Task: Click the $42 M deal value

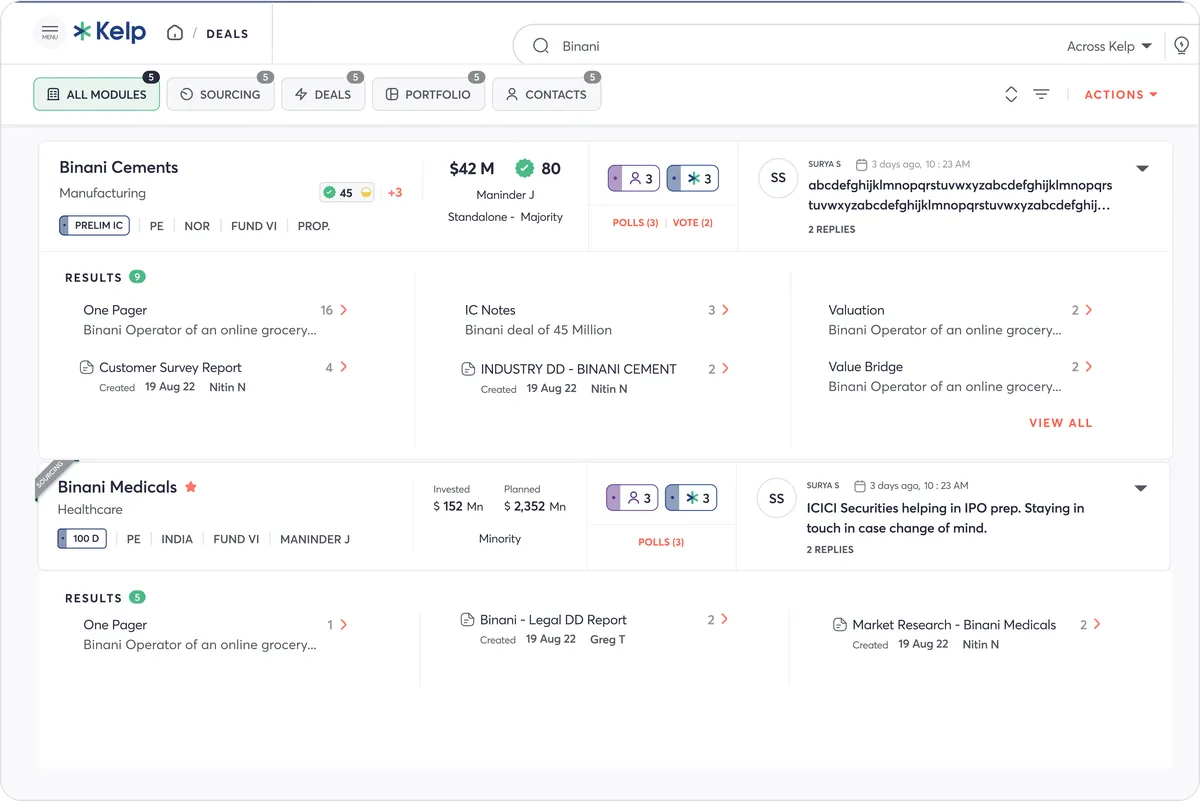Action: (472, 168)
